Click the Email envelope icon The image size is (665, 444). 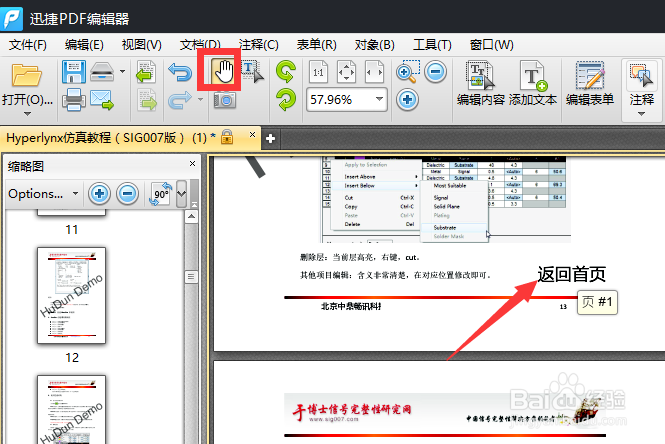pyautogui.click(x=102, y=100)
